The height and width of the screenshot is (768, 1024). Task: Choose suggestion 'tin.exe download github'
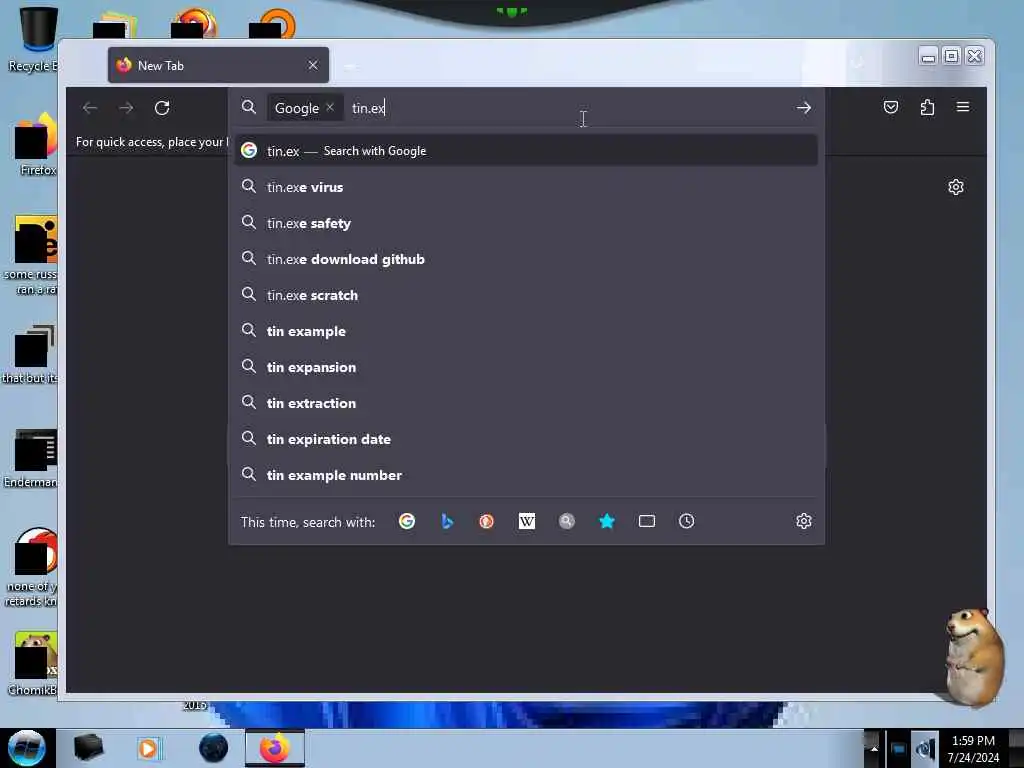(x=526, y=259)
